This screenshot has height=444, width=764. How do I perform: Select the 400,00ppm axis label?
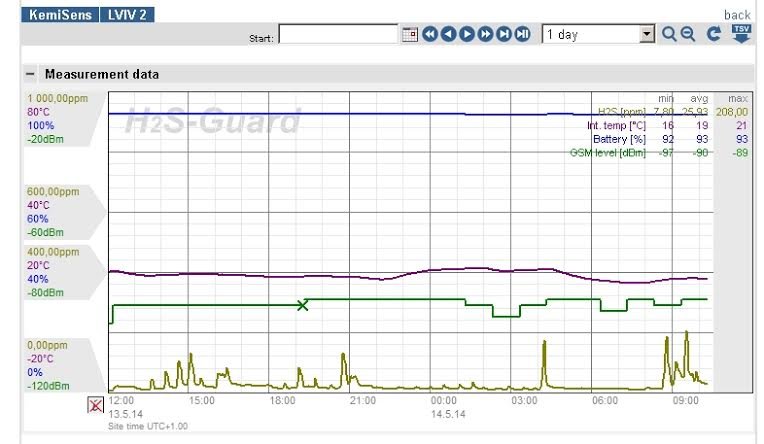coord(53,252)
